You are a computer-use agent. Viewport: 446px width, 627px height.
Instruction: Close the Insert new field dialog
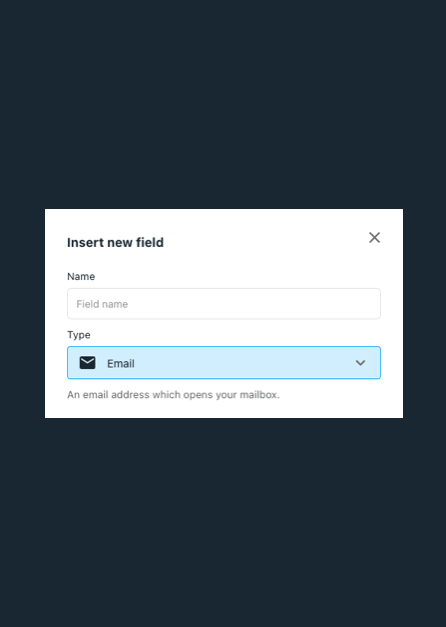pyautogui.click(x=374, y=238)
